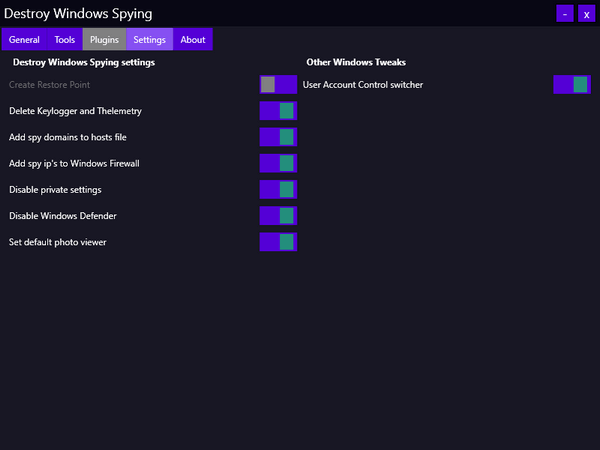The height and width of the screenshot is (450, 600).
Task: Switch to the Tools tab
Action: [x=65, y=39]
